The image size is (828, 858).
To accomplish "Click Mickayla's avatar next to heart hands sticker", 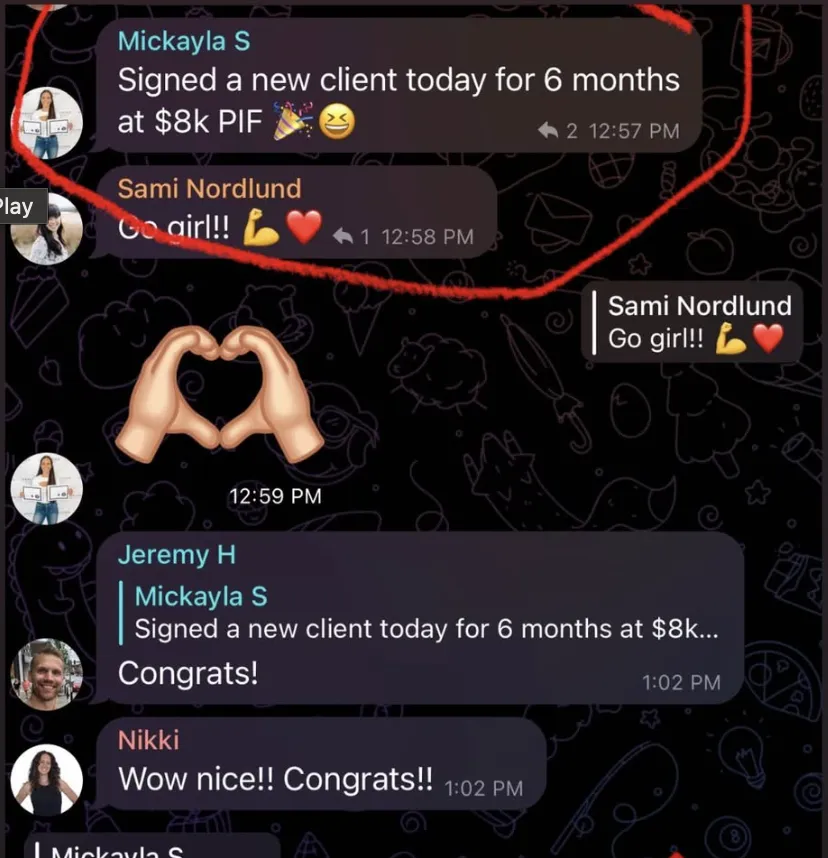I will [47, 489].
